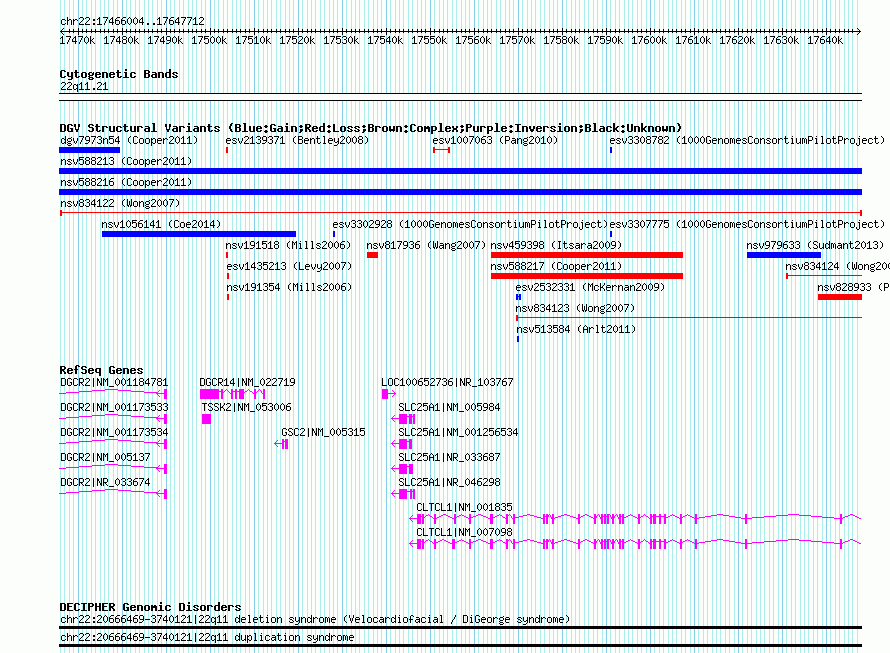This screenshot has height=653, width=890.
Task: Click DGCR2|NM_001184781 gene label
Action: 114,382
